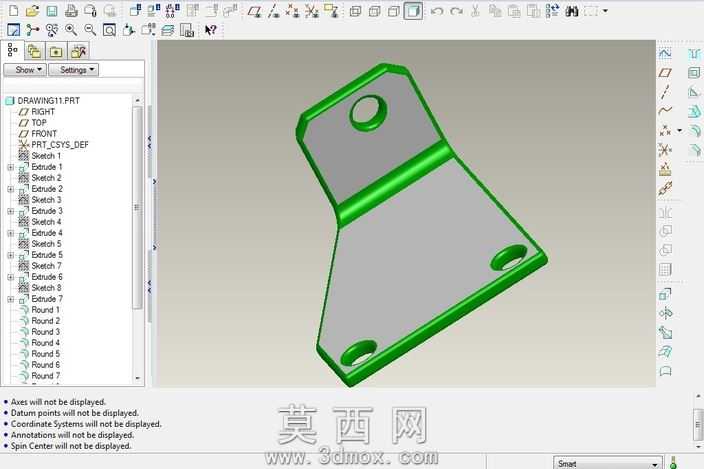Switch to the Favorites tab

click(56, 51)
